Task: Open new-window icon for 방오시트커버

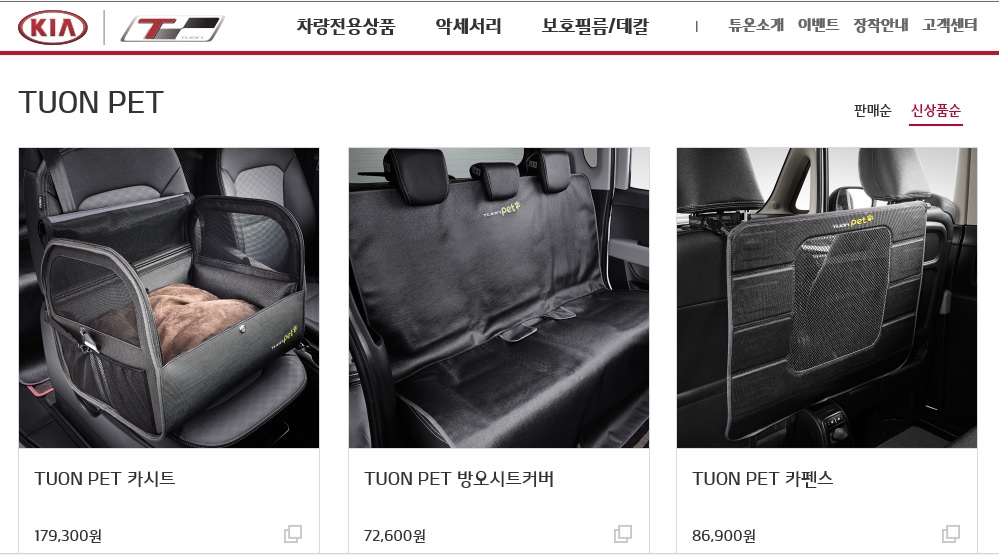Action: point(623,534)
